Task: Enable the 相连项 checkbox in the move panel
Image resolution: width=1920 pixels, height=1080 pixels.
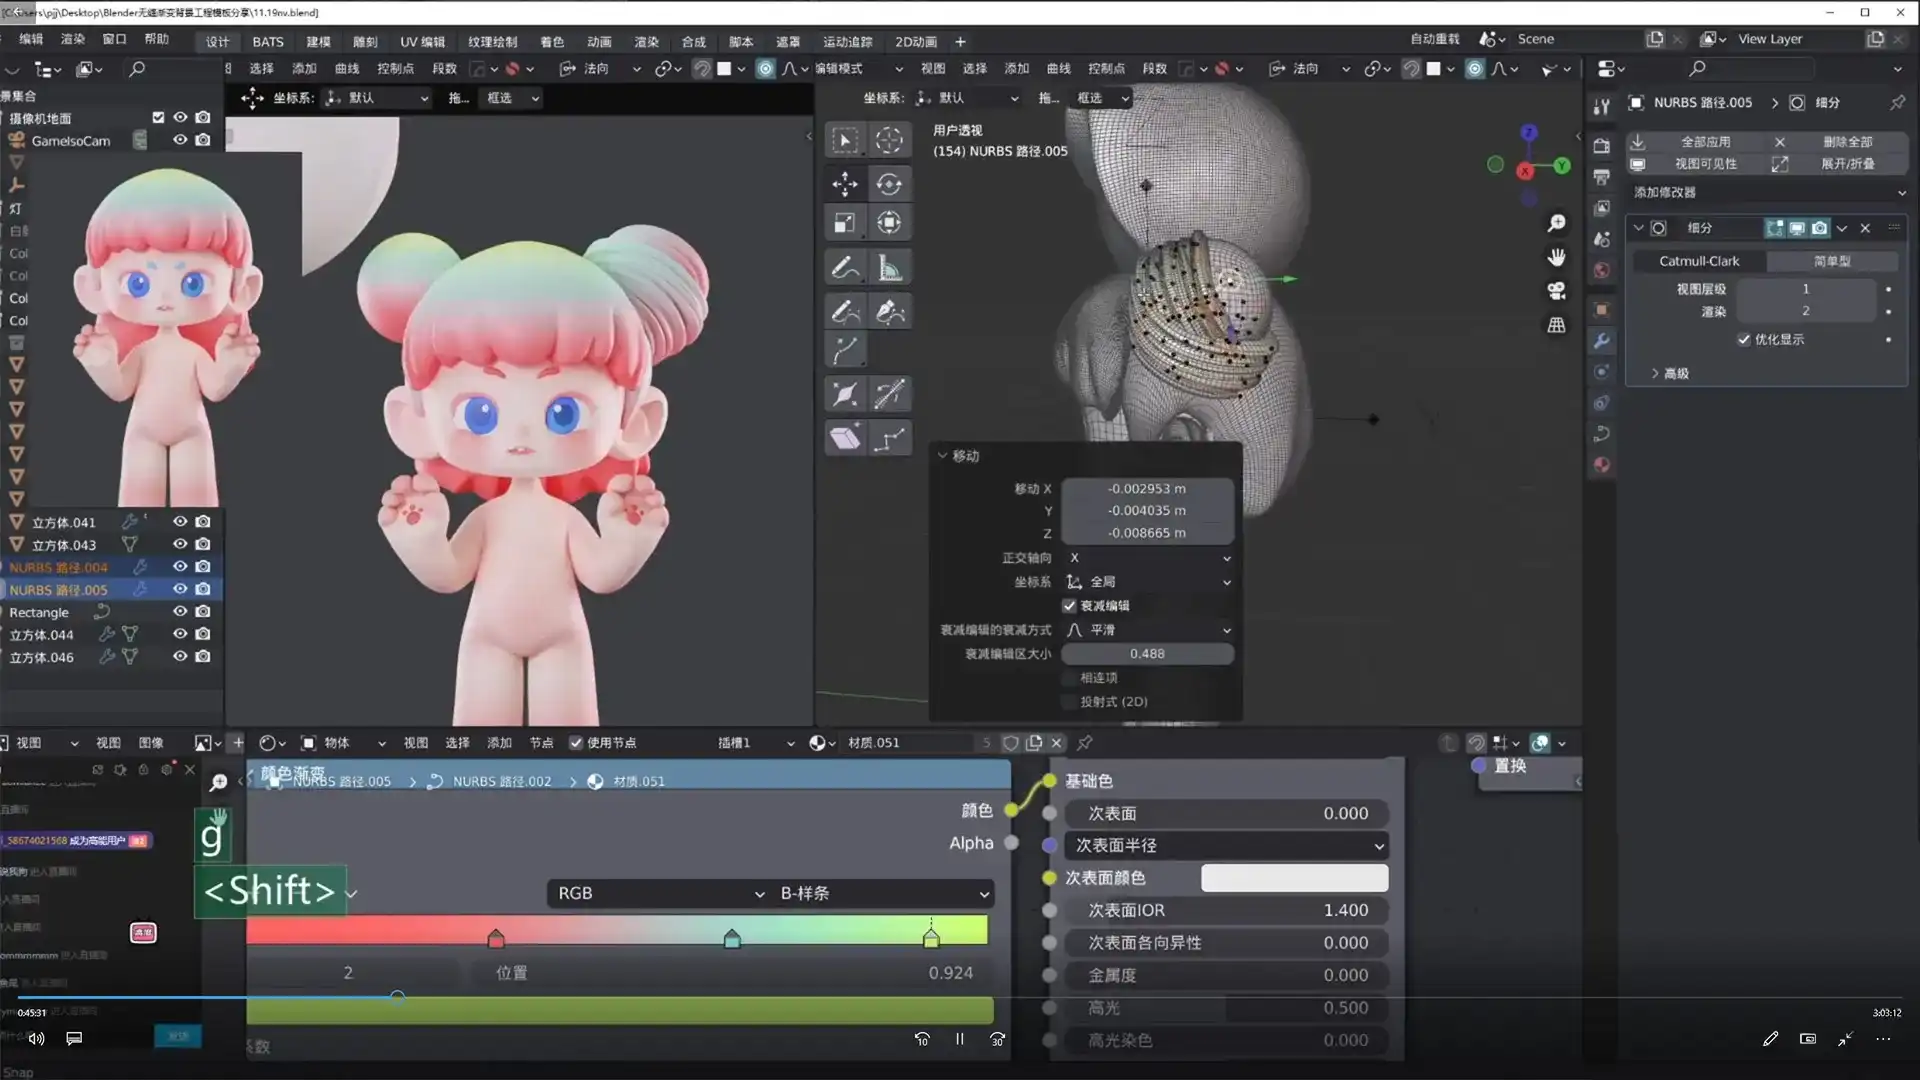Action: pyautogui.click(x=1069, y=677)
